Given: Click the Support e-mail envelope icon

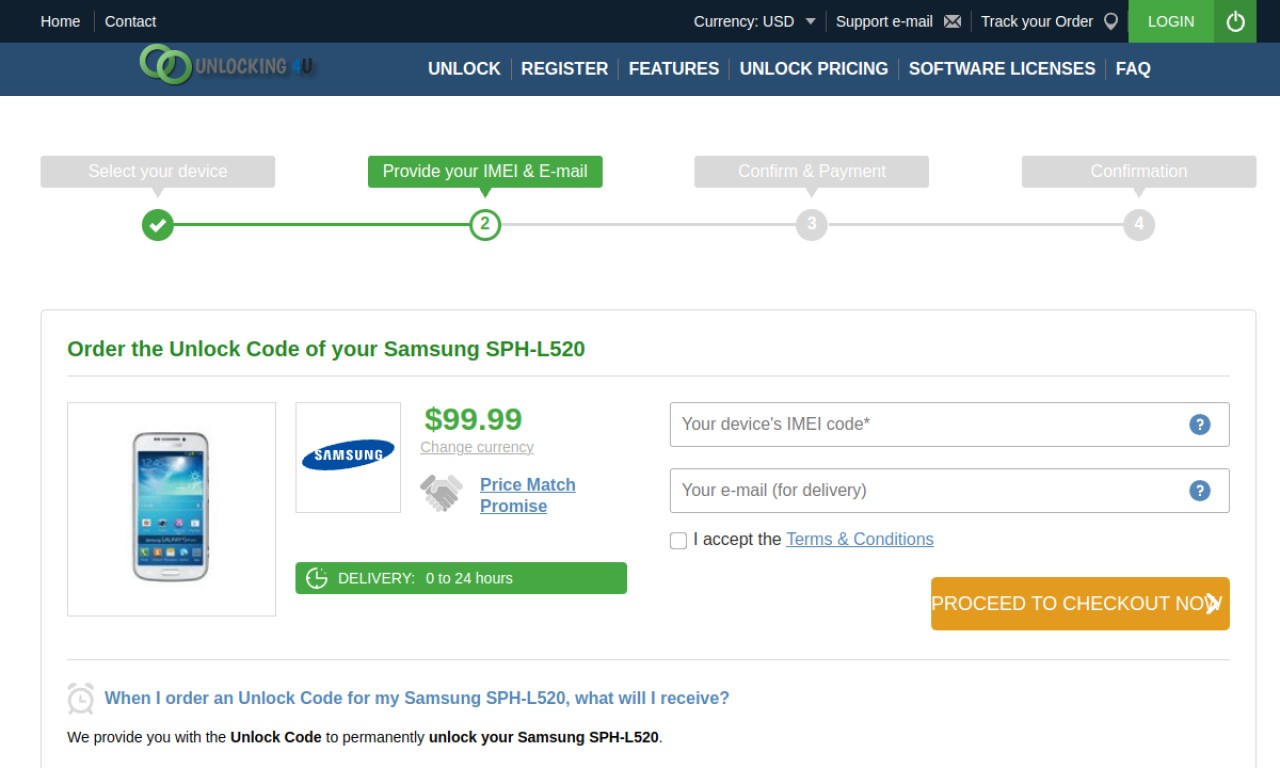Looking at the screenshot, I should pos(952,21).
